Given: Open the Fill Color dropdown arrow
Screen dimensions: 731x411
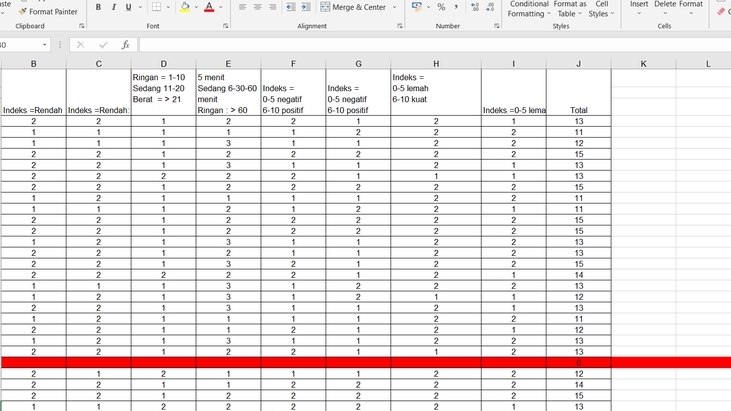Looking at the screenshot, I should [x=196, y=7].
